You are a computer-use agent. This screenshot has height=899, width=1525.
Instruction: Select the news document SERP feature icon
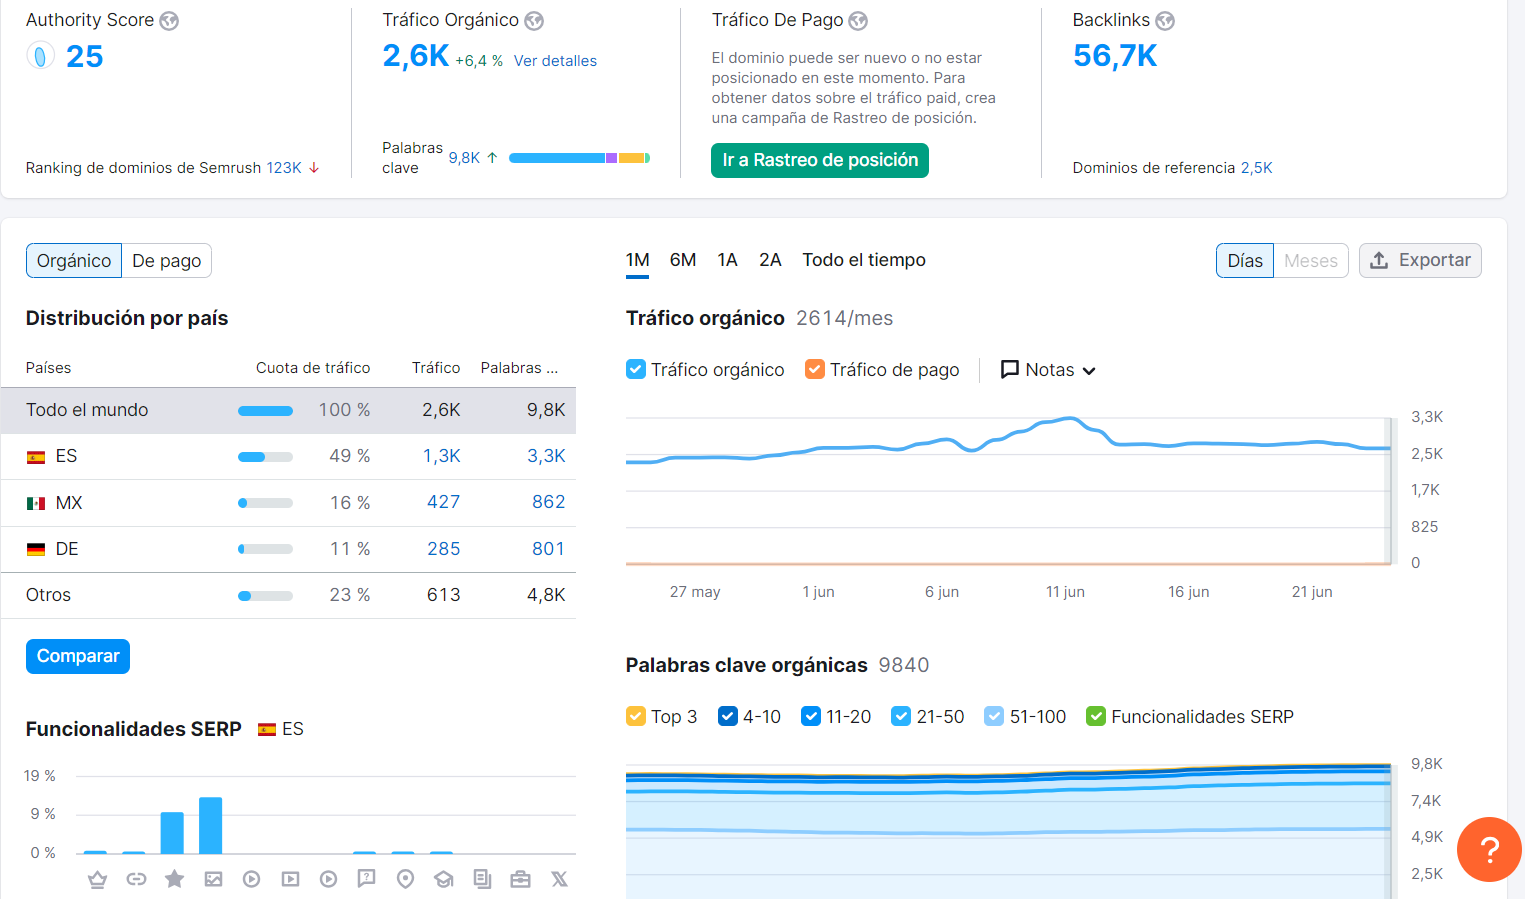pos(482,879)
